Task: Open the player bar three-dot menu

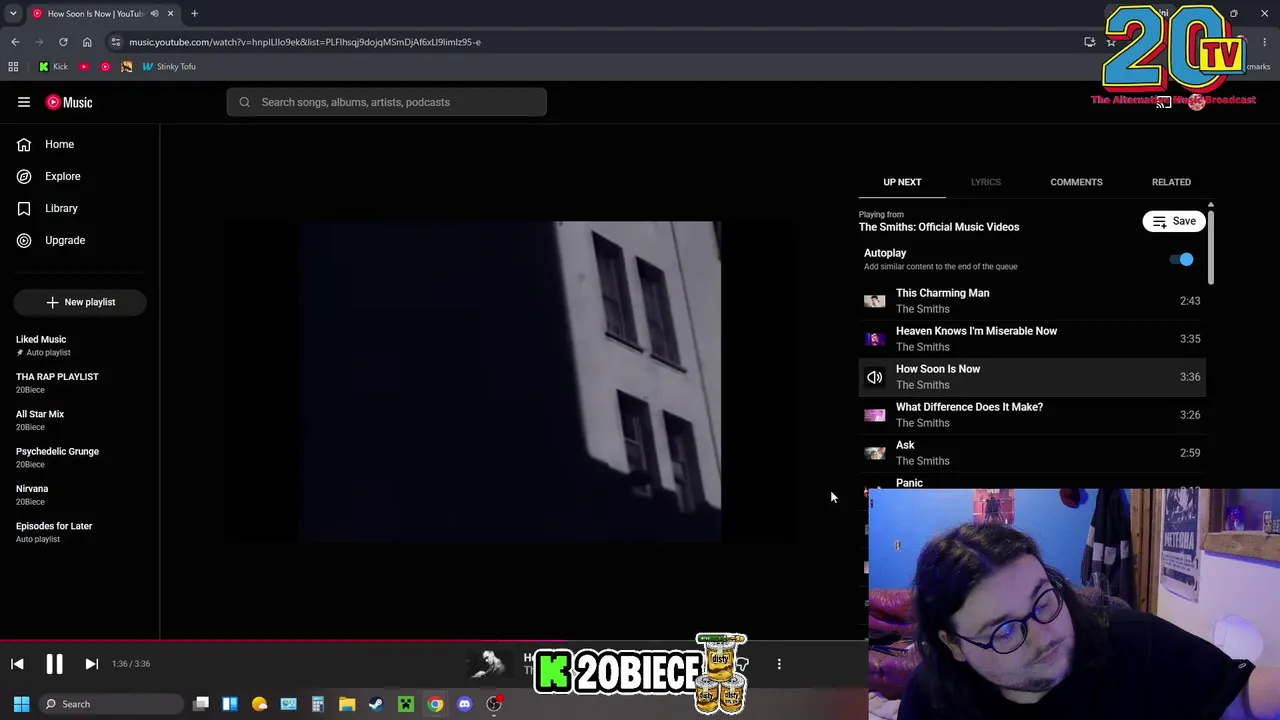Action: [x=779, y=664]
